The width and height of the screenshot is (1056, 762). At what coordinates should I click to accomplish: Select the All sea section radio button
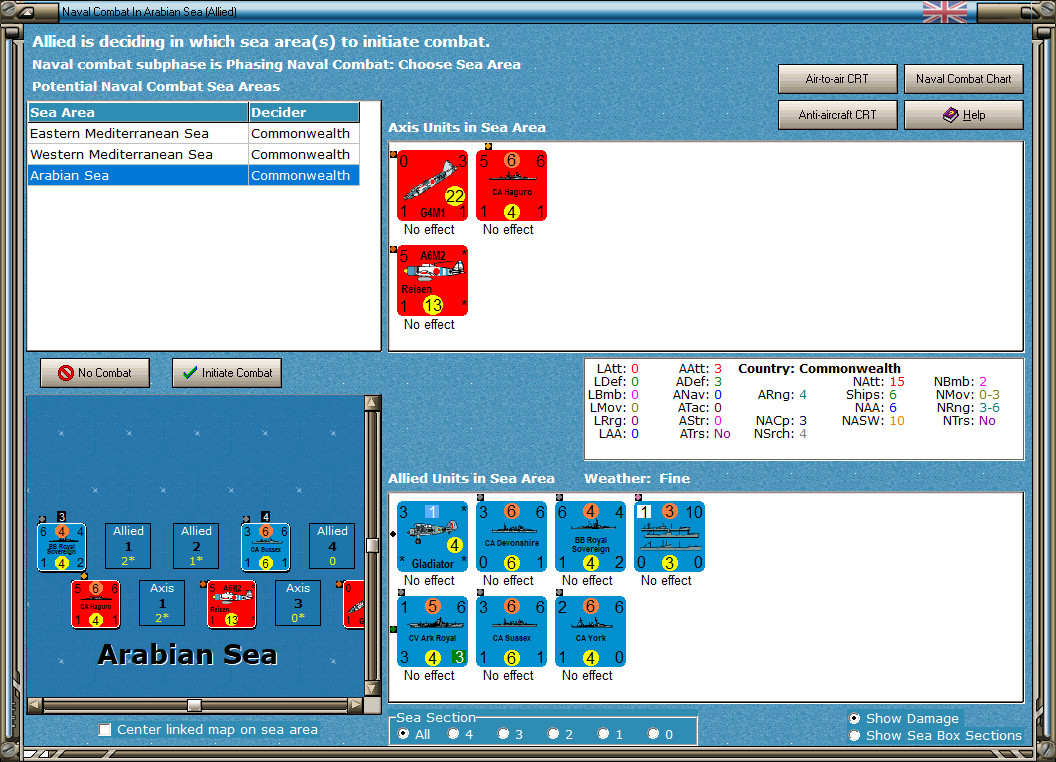(403, 734)
